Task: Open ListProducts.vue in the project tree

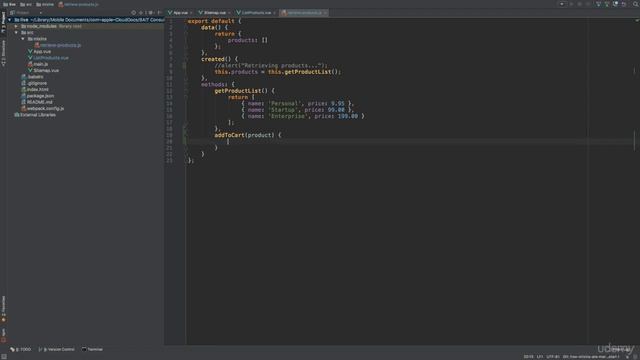Action: pos(51,58)
